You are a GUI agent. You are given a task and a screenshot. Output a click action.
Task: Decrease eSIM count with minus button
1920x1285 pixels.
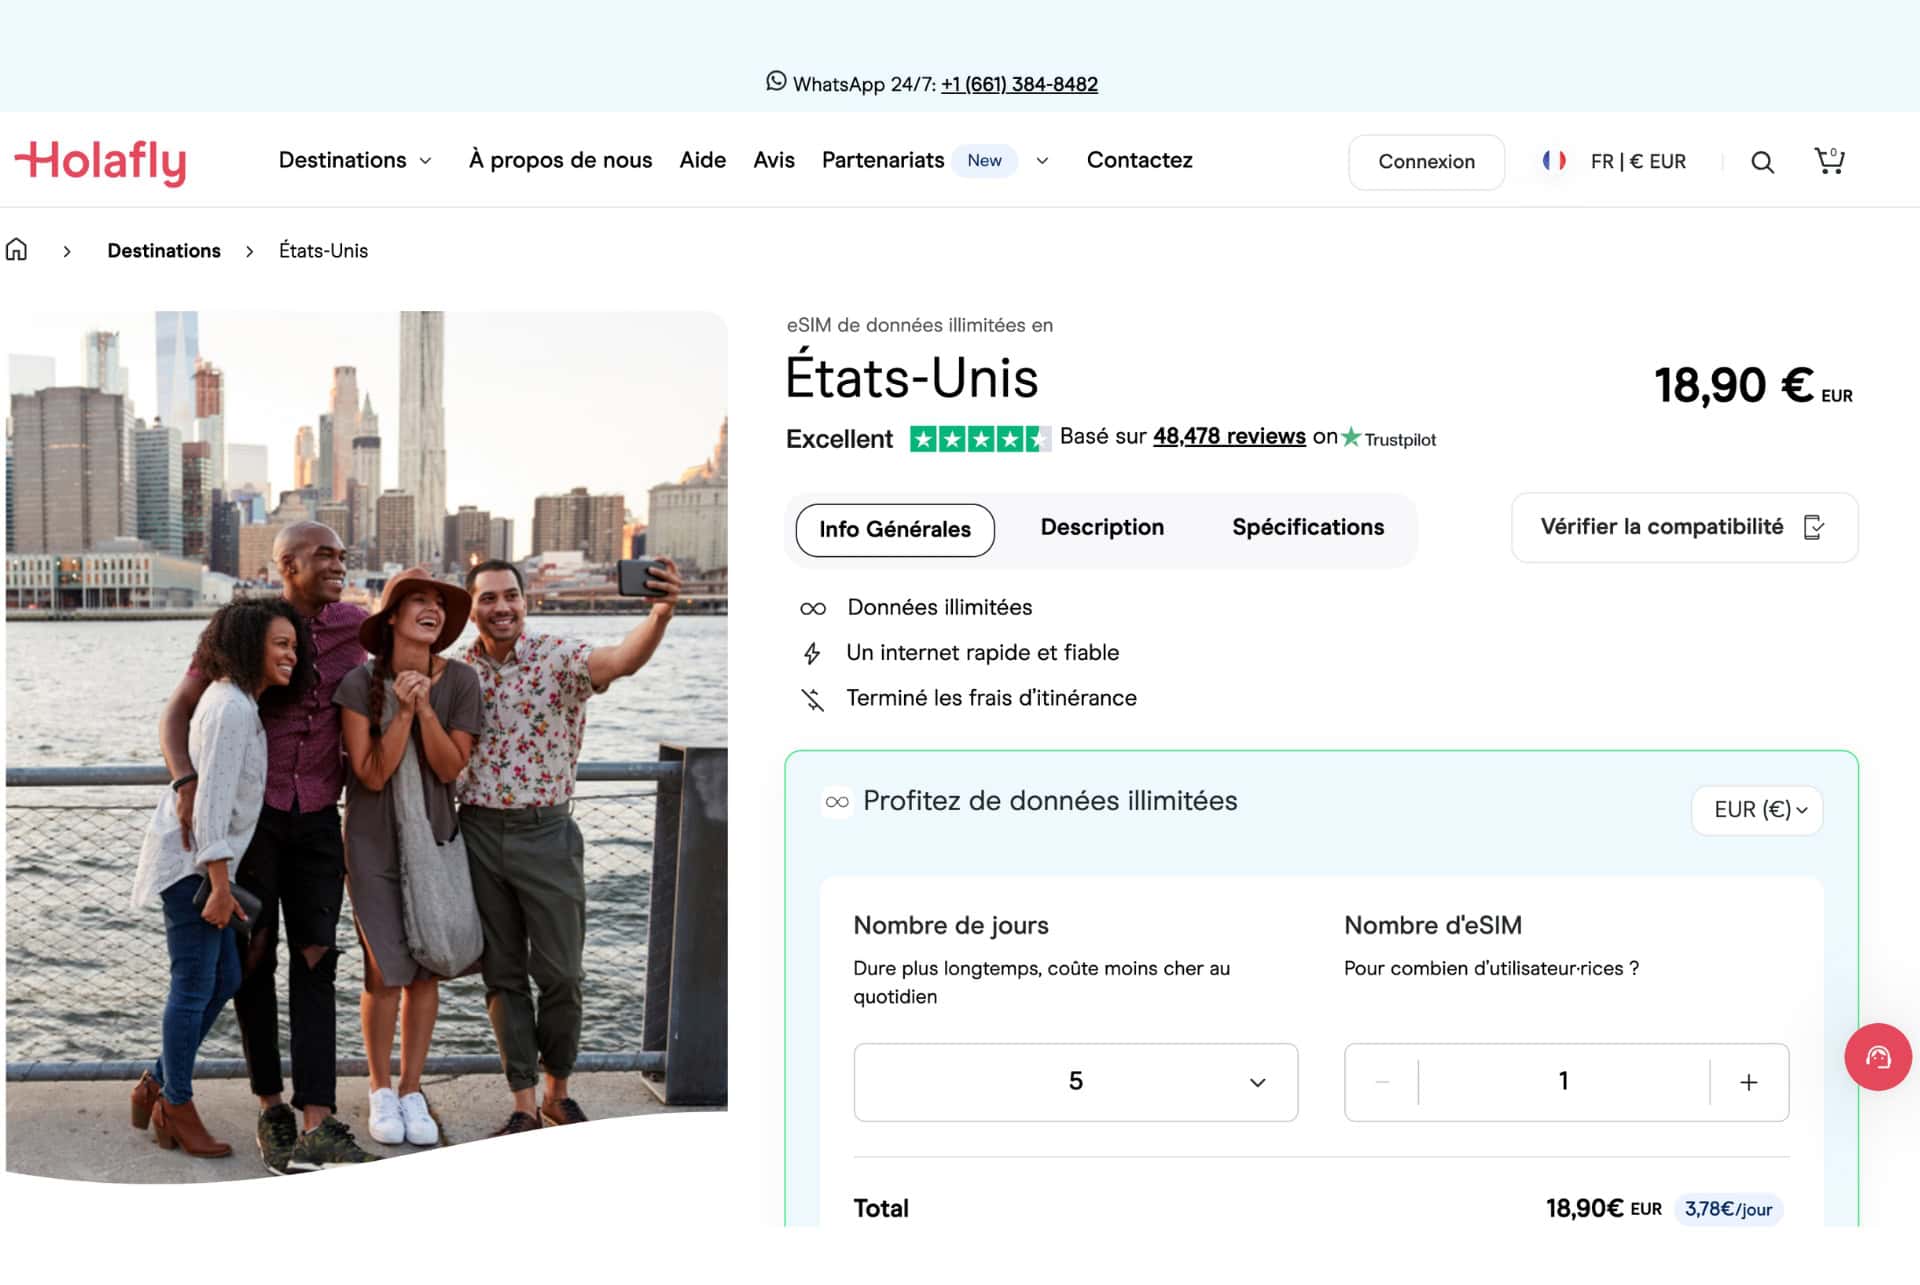1382,1082
